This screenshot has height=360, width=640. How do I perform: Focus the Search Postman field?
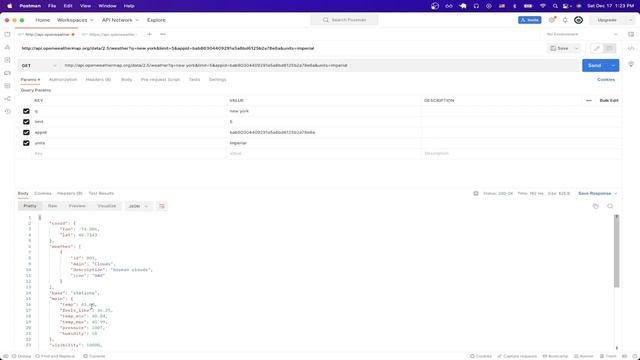[x=344, y=20]
